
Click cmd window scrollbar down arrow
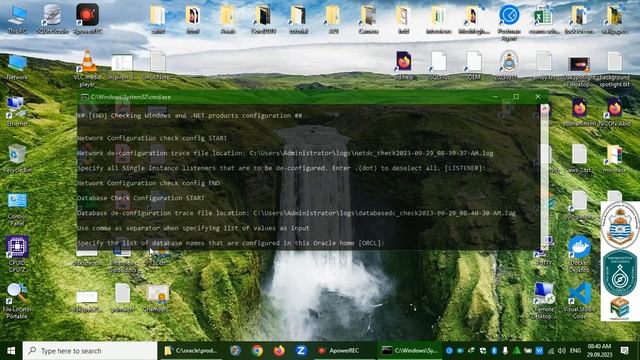point(544,246)
